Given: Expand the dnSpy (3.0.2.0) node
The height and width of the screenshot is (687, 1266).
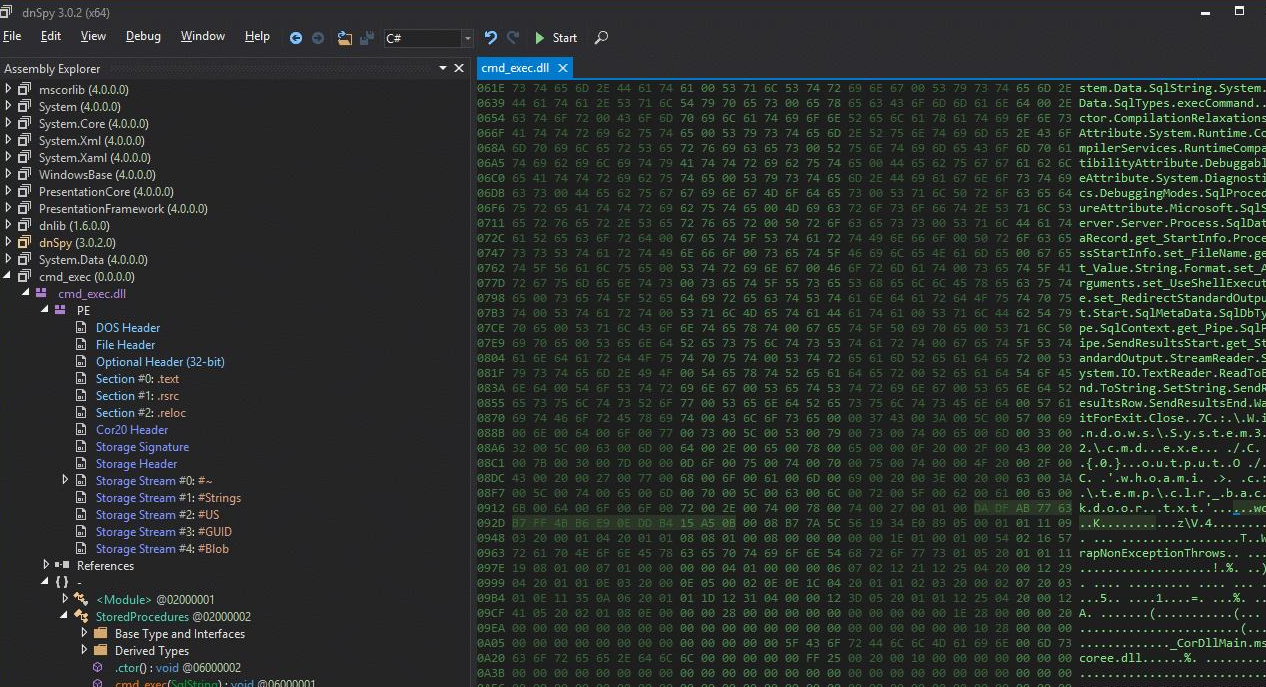Looking at the screenshot, I should coord(8,243).
